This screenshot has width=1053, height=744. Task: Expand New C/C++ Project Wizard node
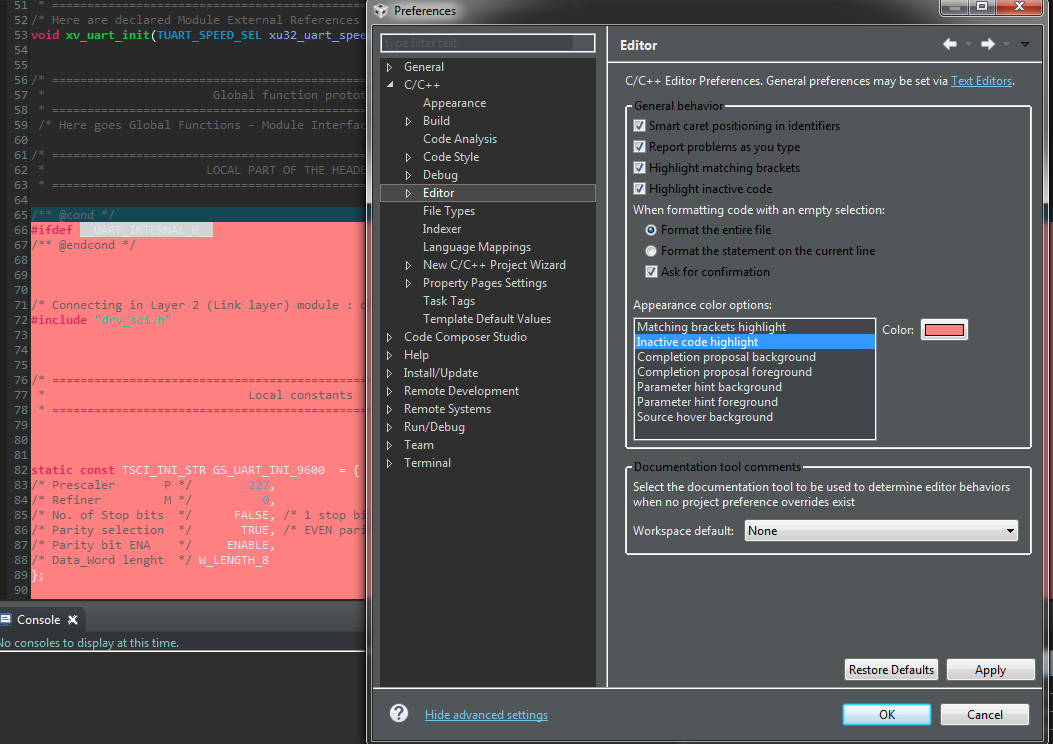pyautogui.click(x=408, y=265)
